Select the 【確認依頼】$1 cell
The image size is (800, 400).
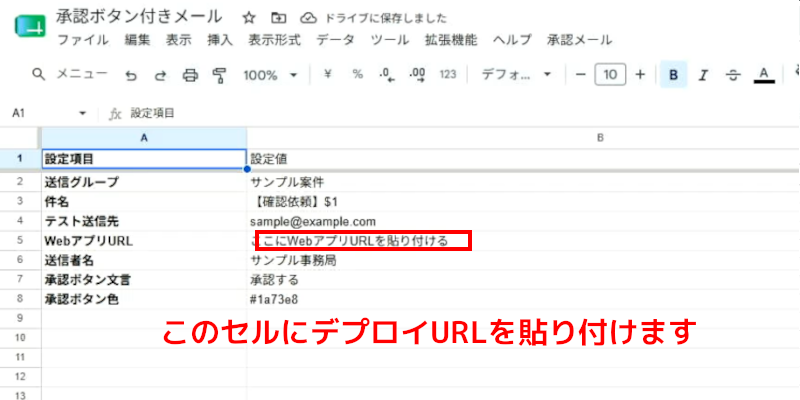pos(523,202)
